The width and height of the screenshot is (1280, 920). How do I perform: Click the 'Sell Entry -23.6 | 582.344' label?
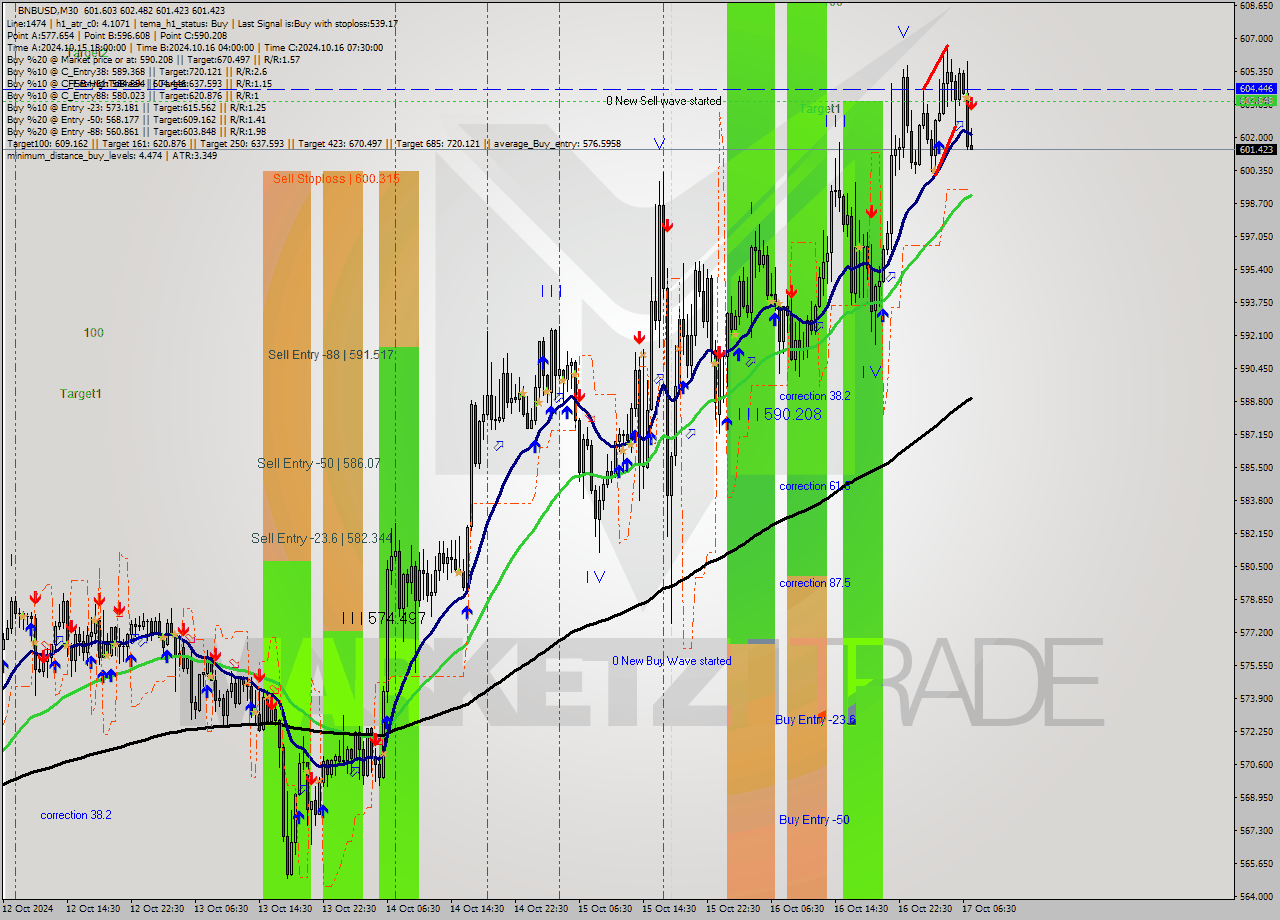pyautogui.click(x=322, y=539)
